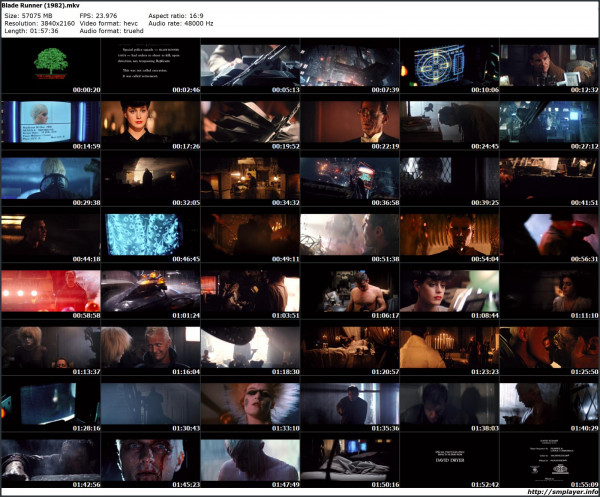
Task: Select the frame stamped 00:22:19
Action: pos(350,122)
